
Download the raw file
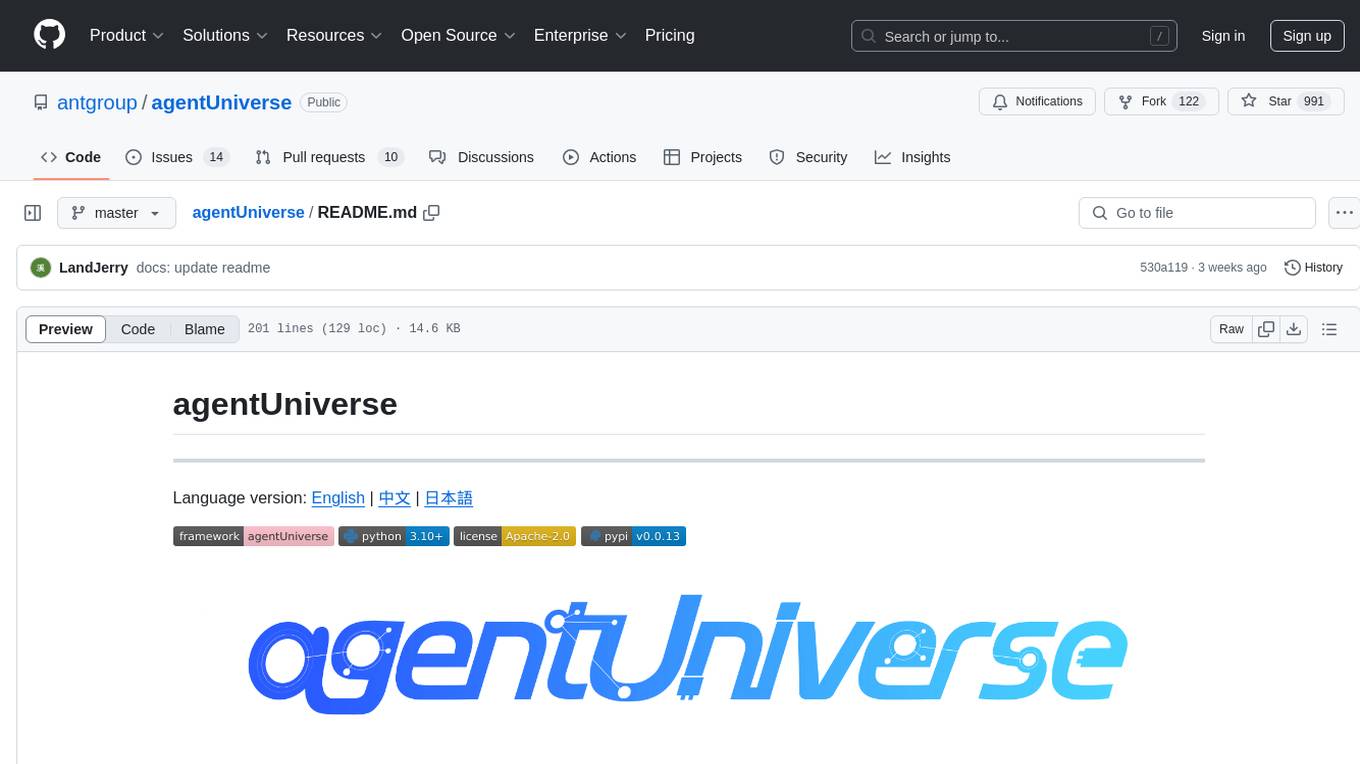1293,329
